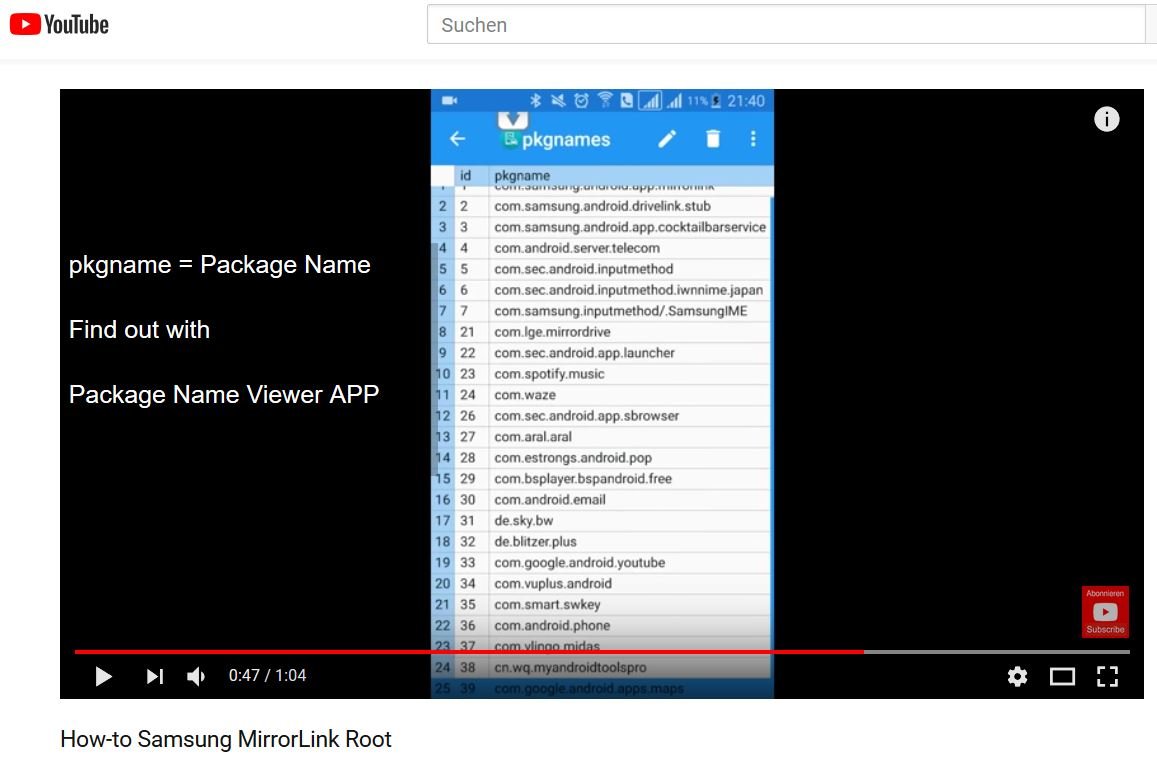Image resolution: width=1157 pixels, height=758 pixels.
Task: Select row de.blitzer.plus
Action: click(602, 542)
